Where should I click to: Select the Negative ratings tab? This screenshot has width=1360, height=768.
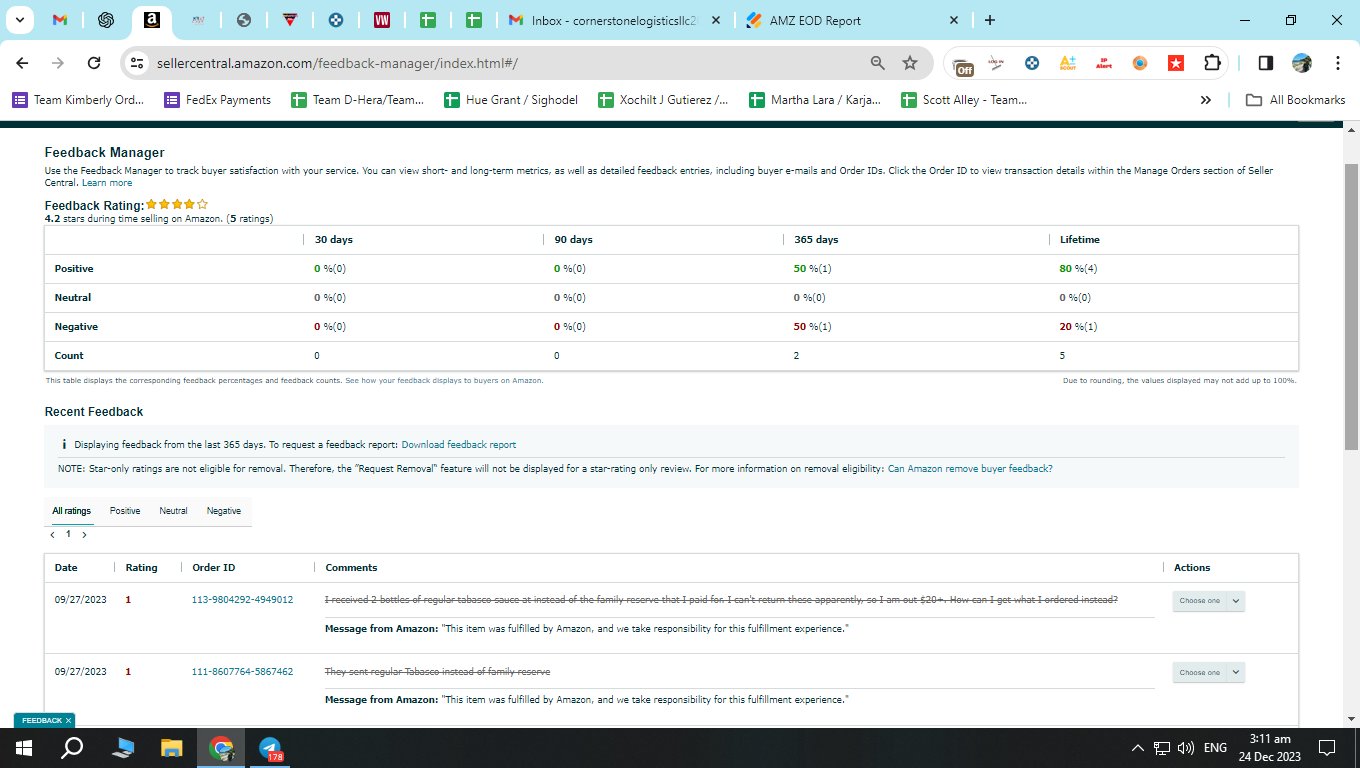[x=224, y=511]
